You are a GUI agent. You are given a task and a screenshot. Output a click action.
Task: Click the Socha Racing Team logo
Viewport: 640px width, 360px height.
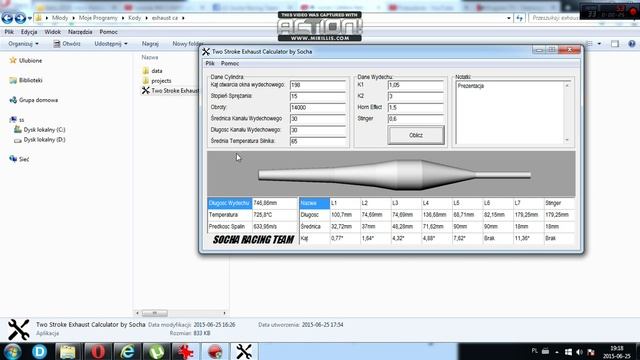(253, 240)
